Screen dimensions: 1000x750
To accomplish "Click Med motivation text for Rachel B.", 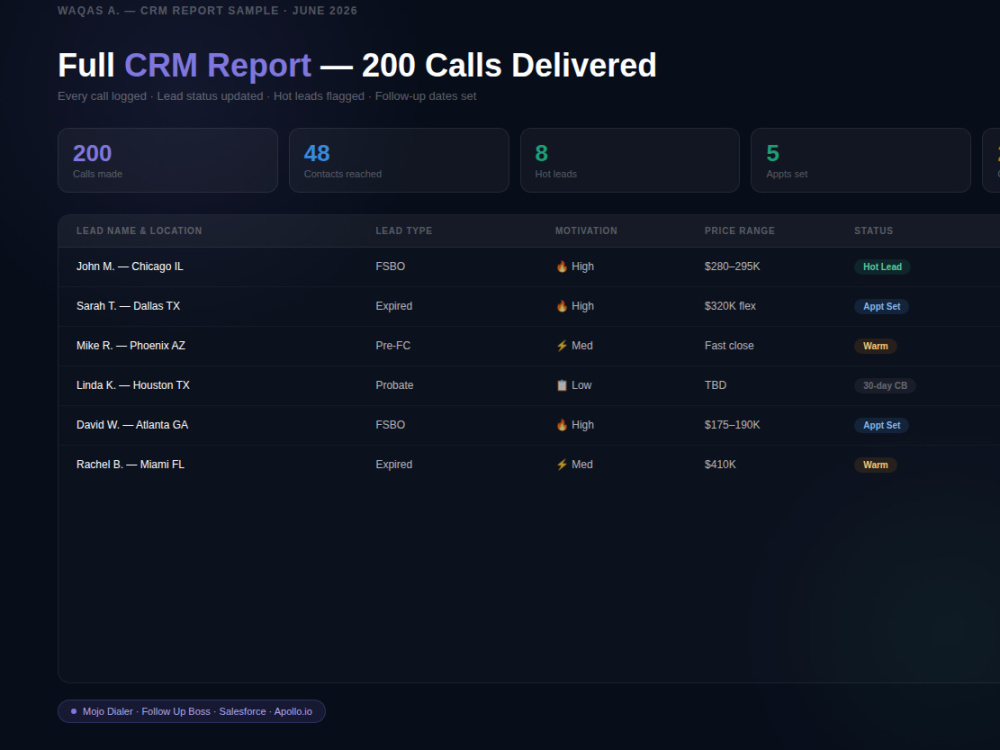I will (x=582, y=464).
